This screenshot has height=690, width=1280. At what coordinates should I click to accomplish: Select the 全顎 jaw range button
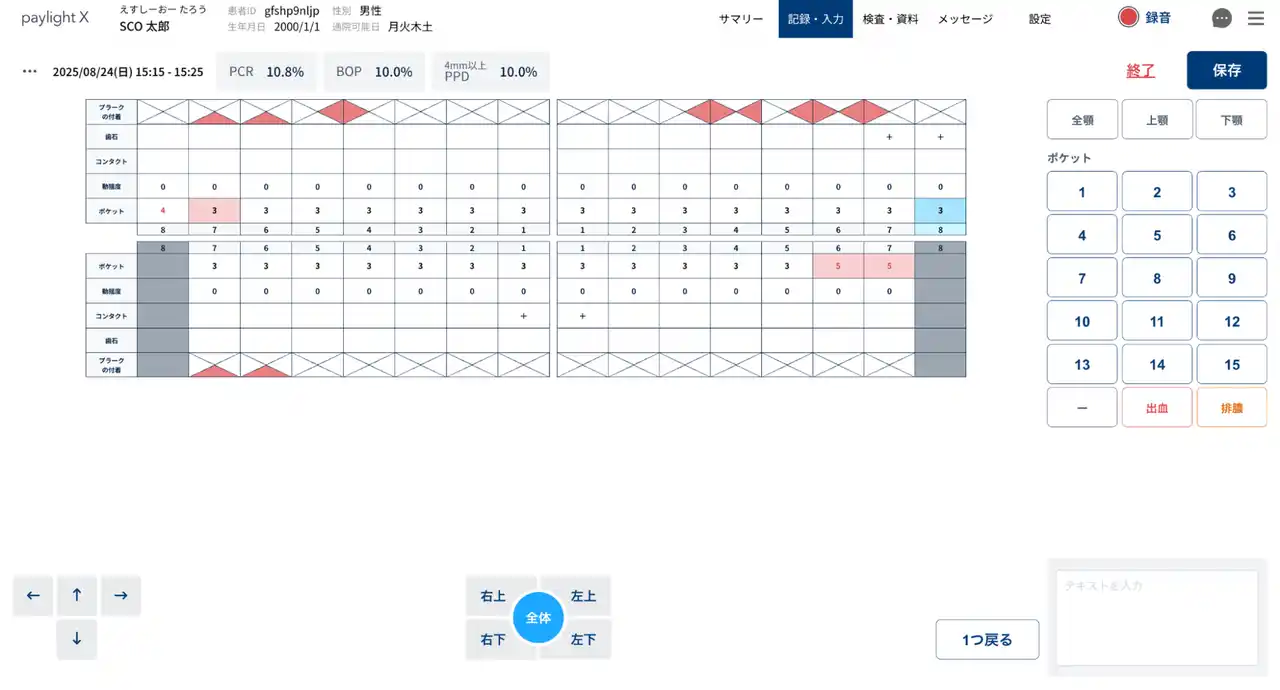(1082, 120)
